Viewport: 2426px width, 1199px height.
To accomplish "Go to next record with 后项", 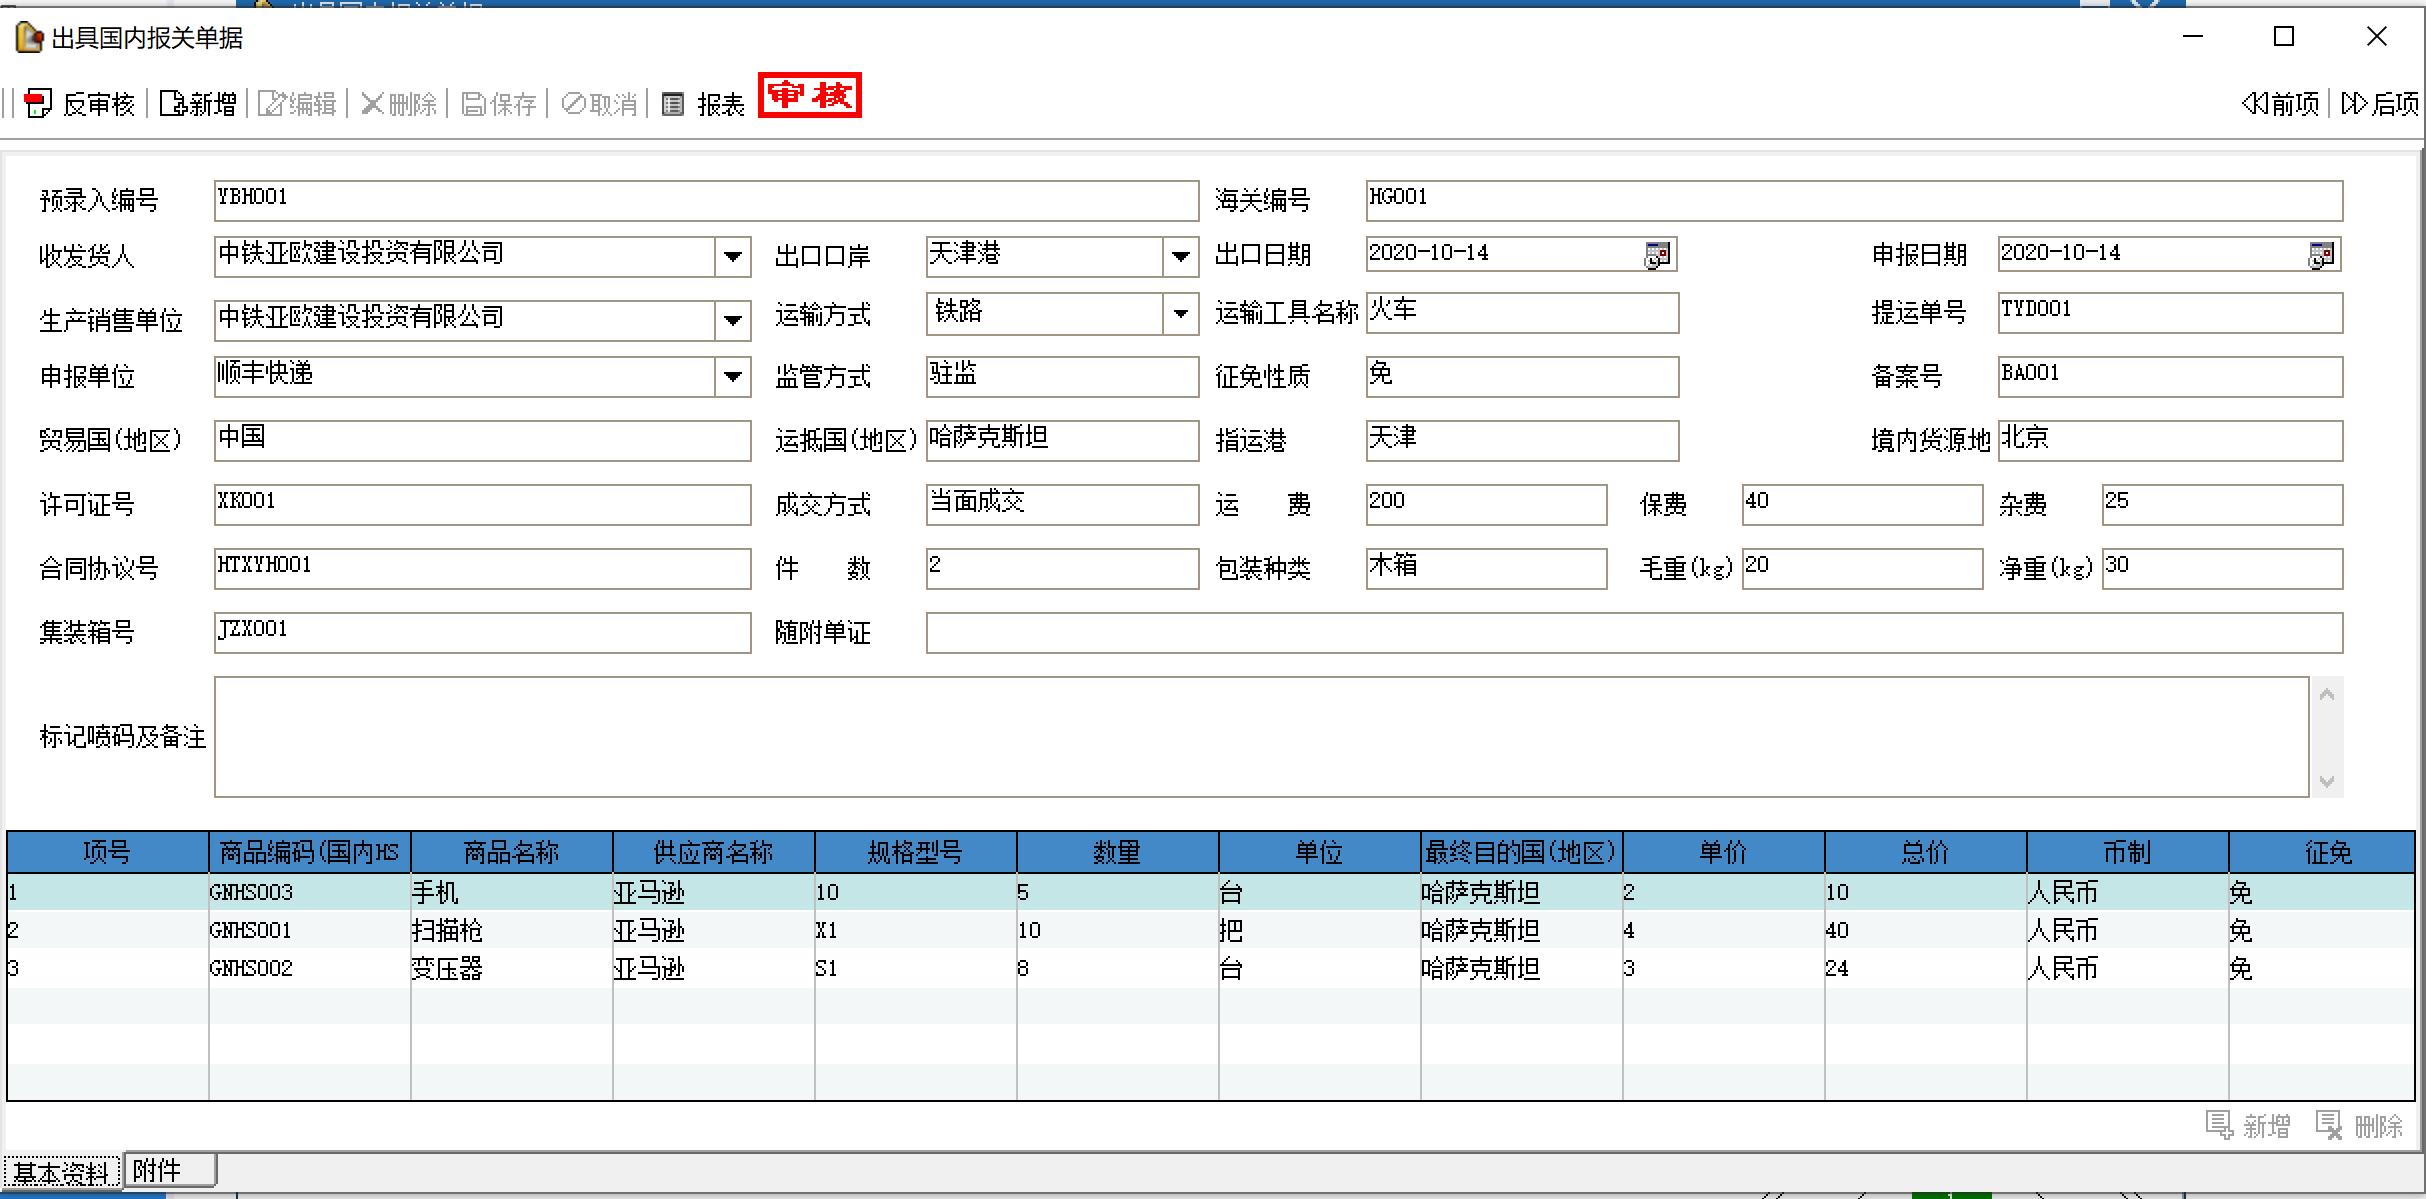I will pyautogui.click(x=2379, y=103).
